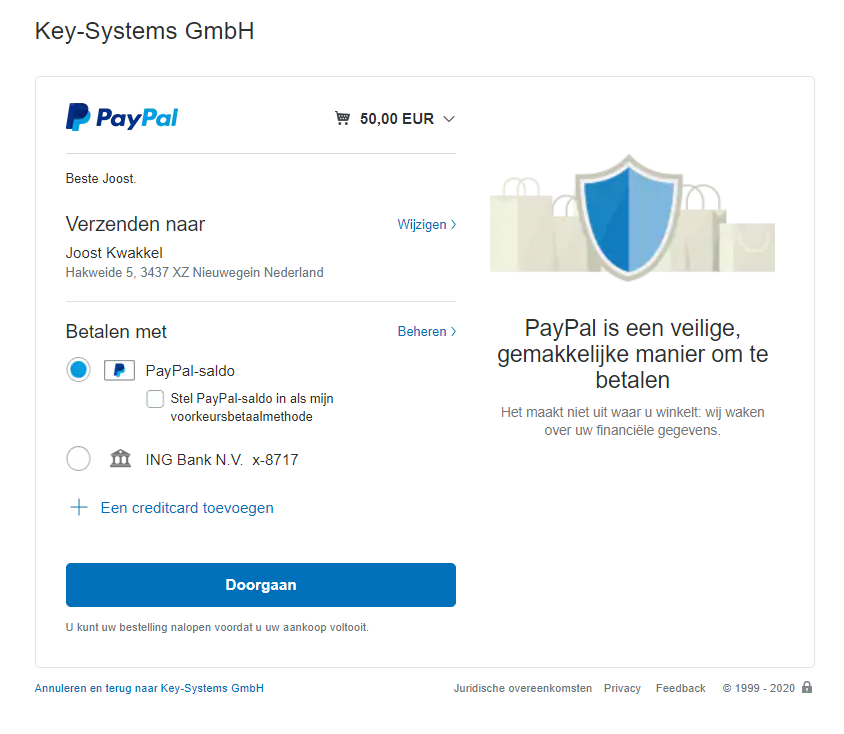Click Annuleren en terug naar Key-Systems link

click(x=149, y=689)
